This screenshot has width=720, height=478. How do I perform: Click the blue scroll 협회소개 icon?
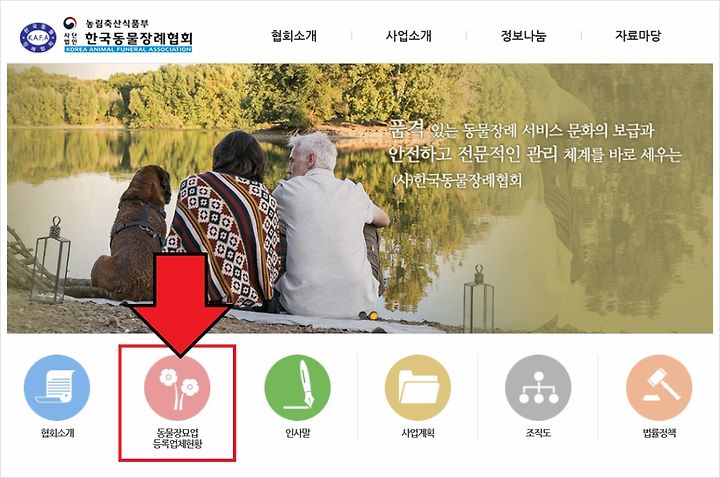(57, 387)
